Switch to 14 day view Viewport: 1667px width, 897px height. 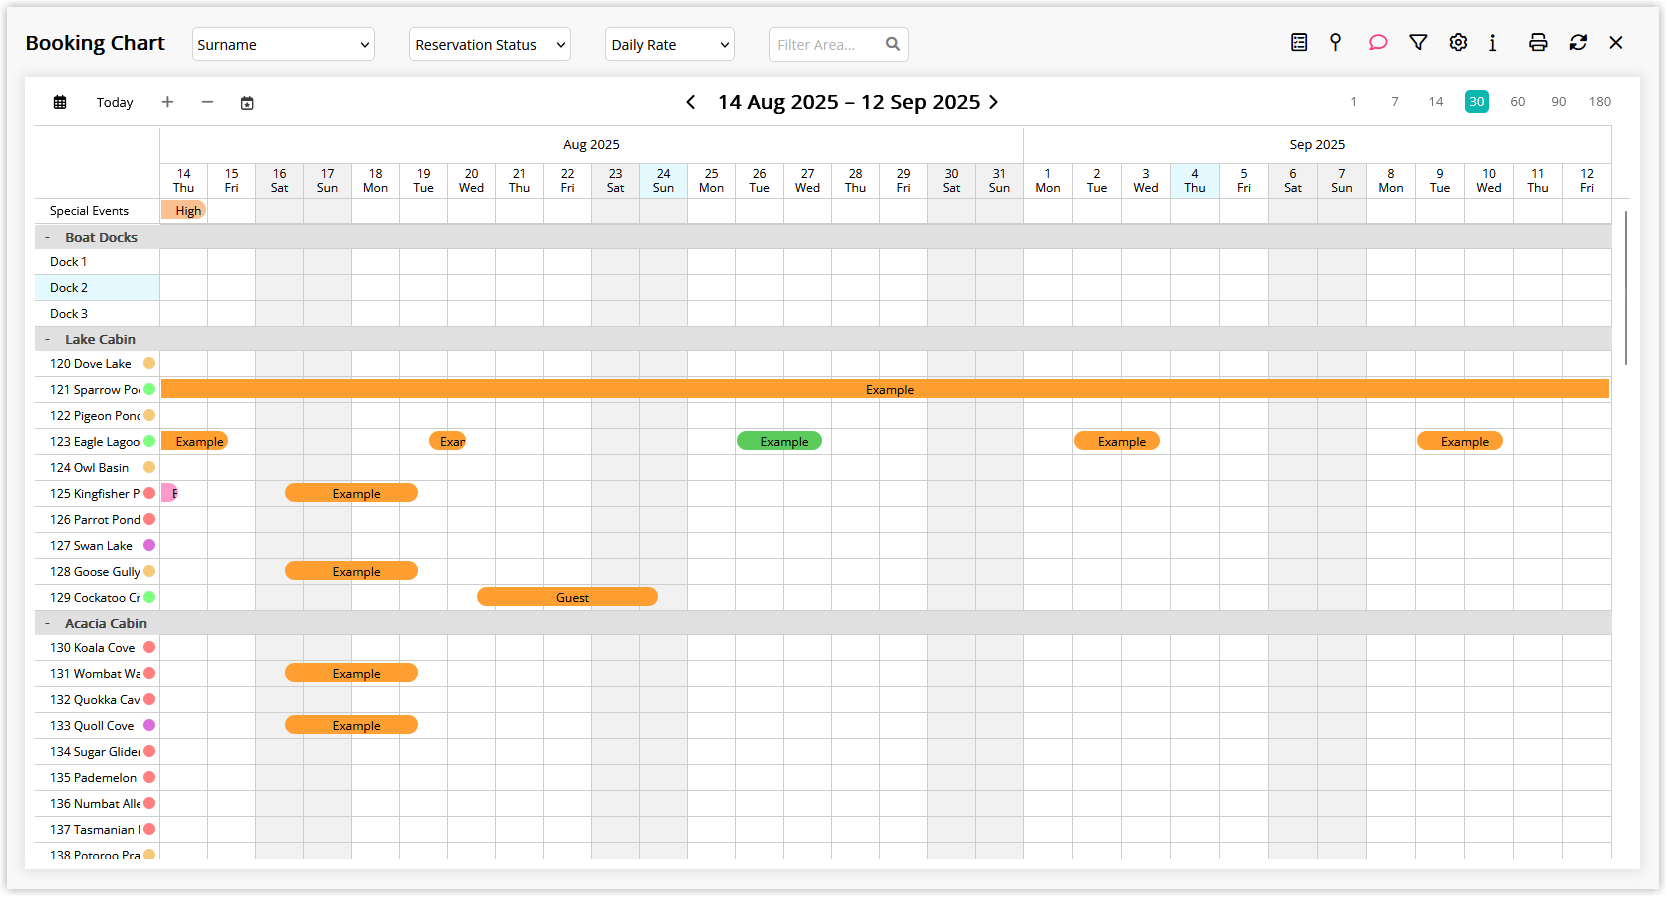pyautogui.click(x=1436, y=101)
